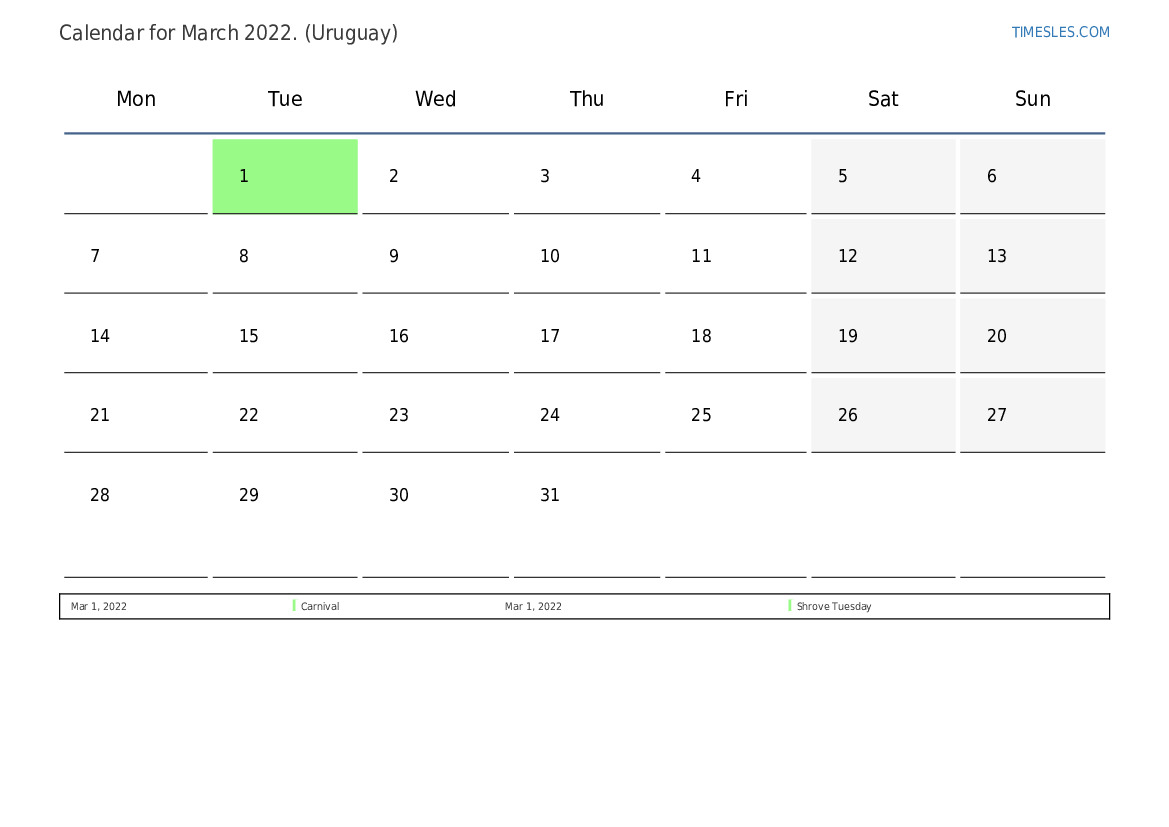The height and width of the screenshot is (827, 1169).
Task: Select day 11 in the calendar
Action: (x=736, y=256)
